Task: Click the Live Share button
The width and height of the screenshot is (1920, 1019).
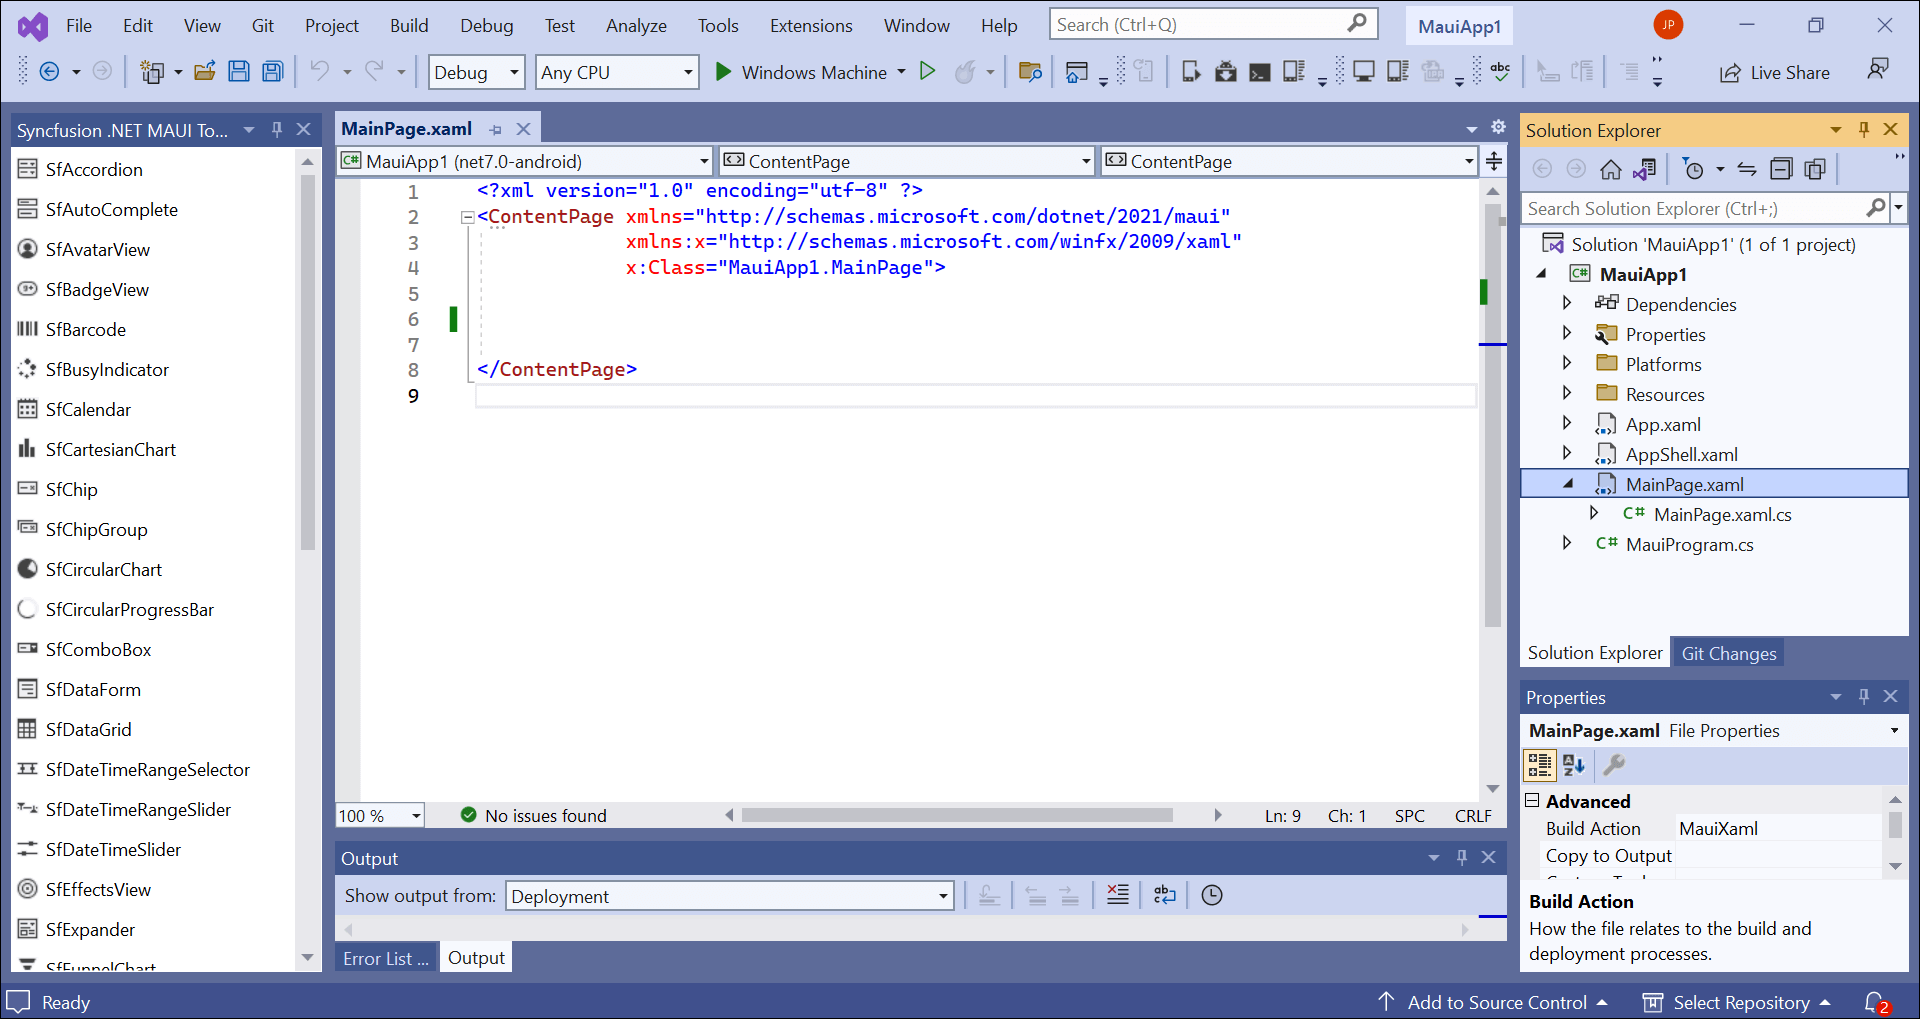Action: (x=1775, y=72)
